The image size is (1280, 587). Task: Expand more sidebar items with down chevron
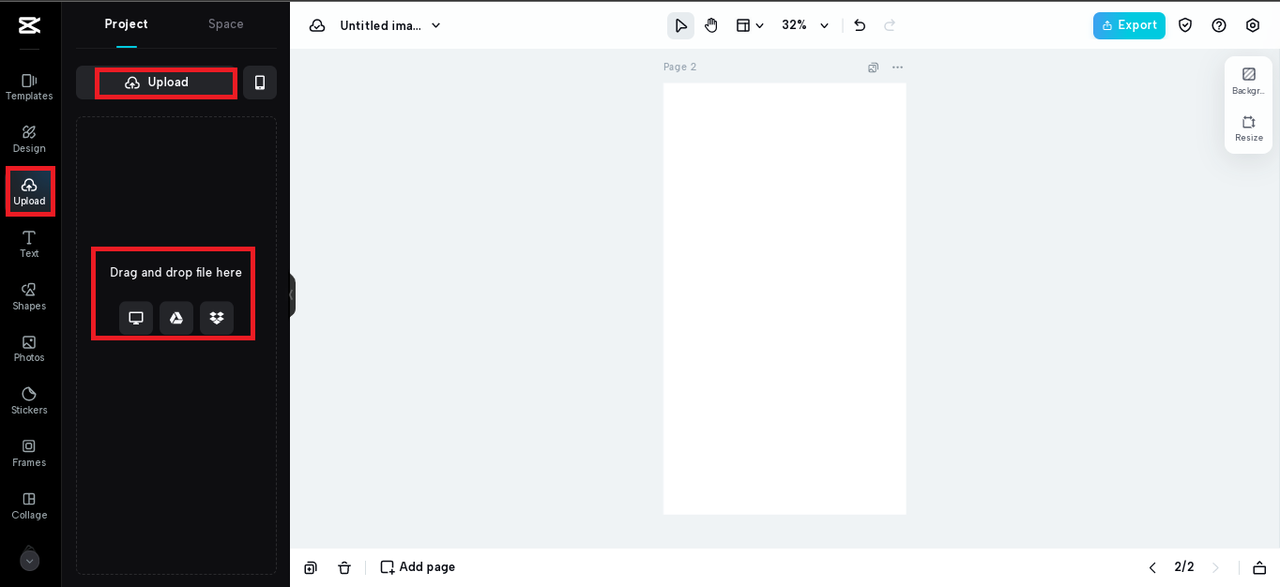pos(30,561)
